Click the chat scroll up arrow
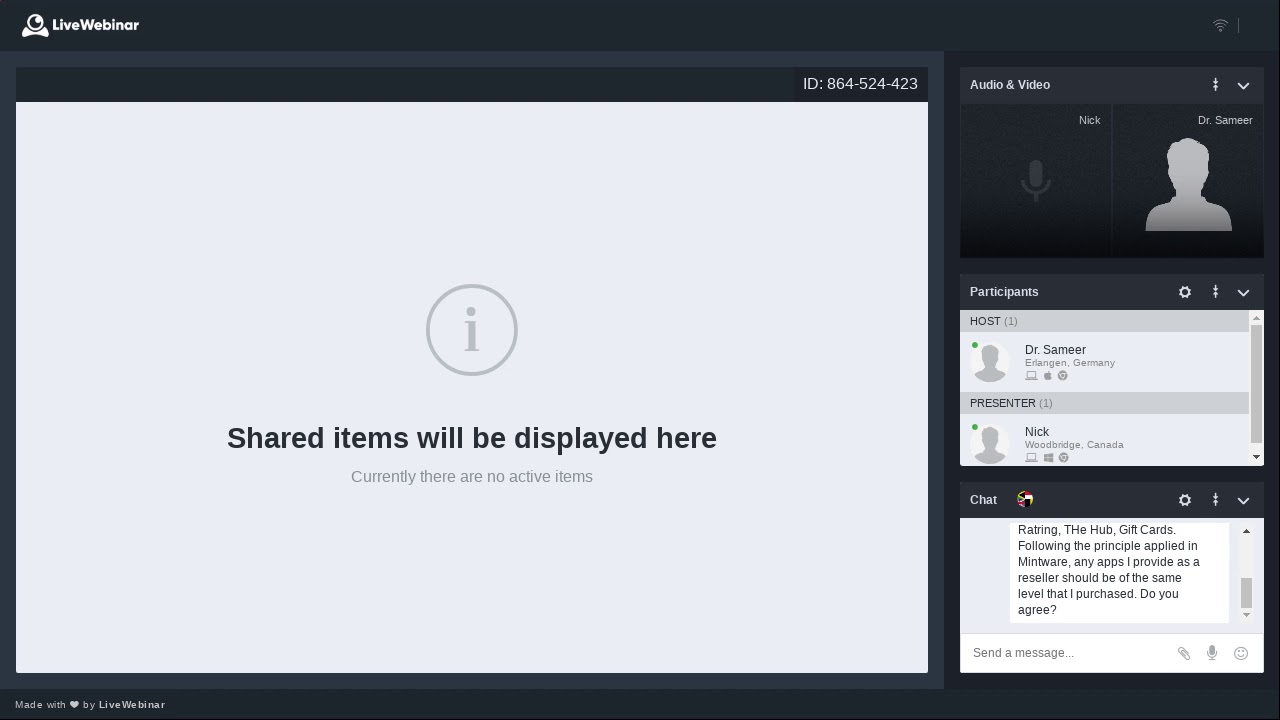The width and height of the screenshot is (1280, 720). (1246, 531)
